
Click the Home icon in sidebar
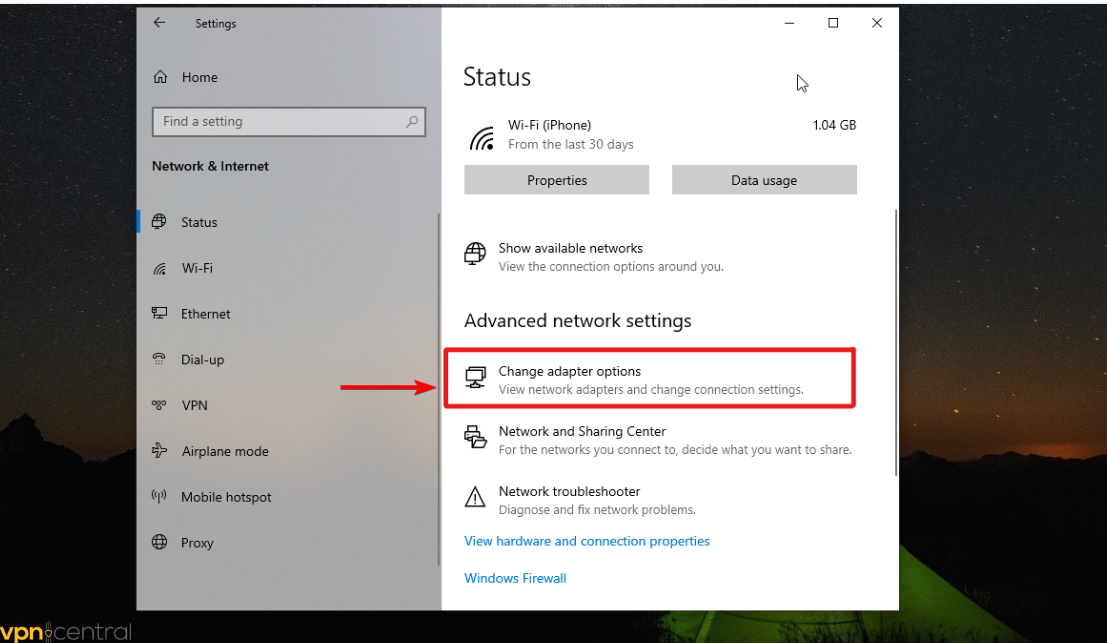pyautogui.click(x=160, y=78)
